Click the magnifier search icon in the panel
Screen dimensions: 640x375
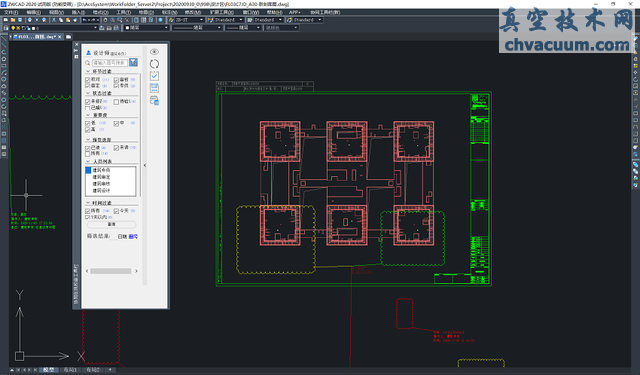88,63
